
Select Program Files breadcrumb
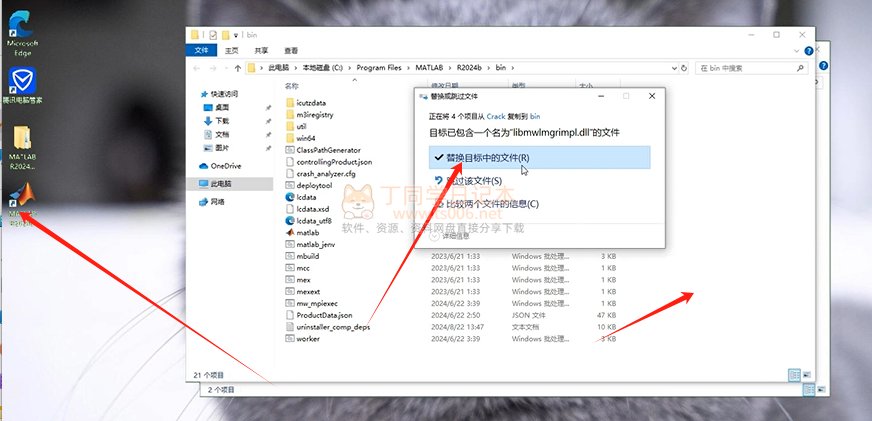(379, 68)
